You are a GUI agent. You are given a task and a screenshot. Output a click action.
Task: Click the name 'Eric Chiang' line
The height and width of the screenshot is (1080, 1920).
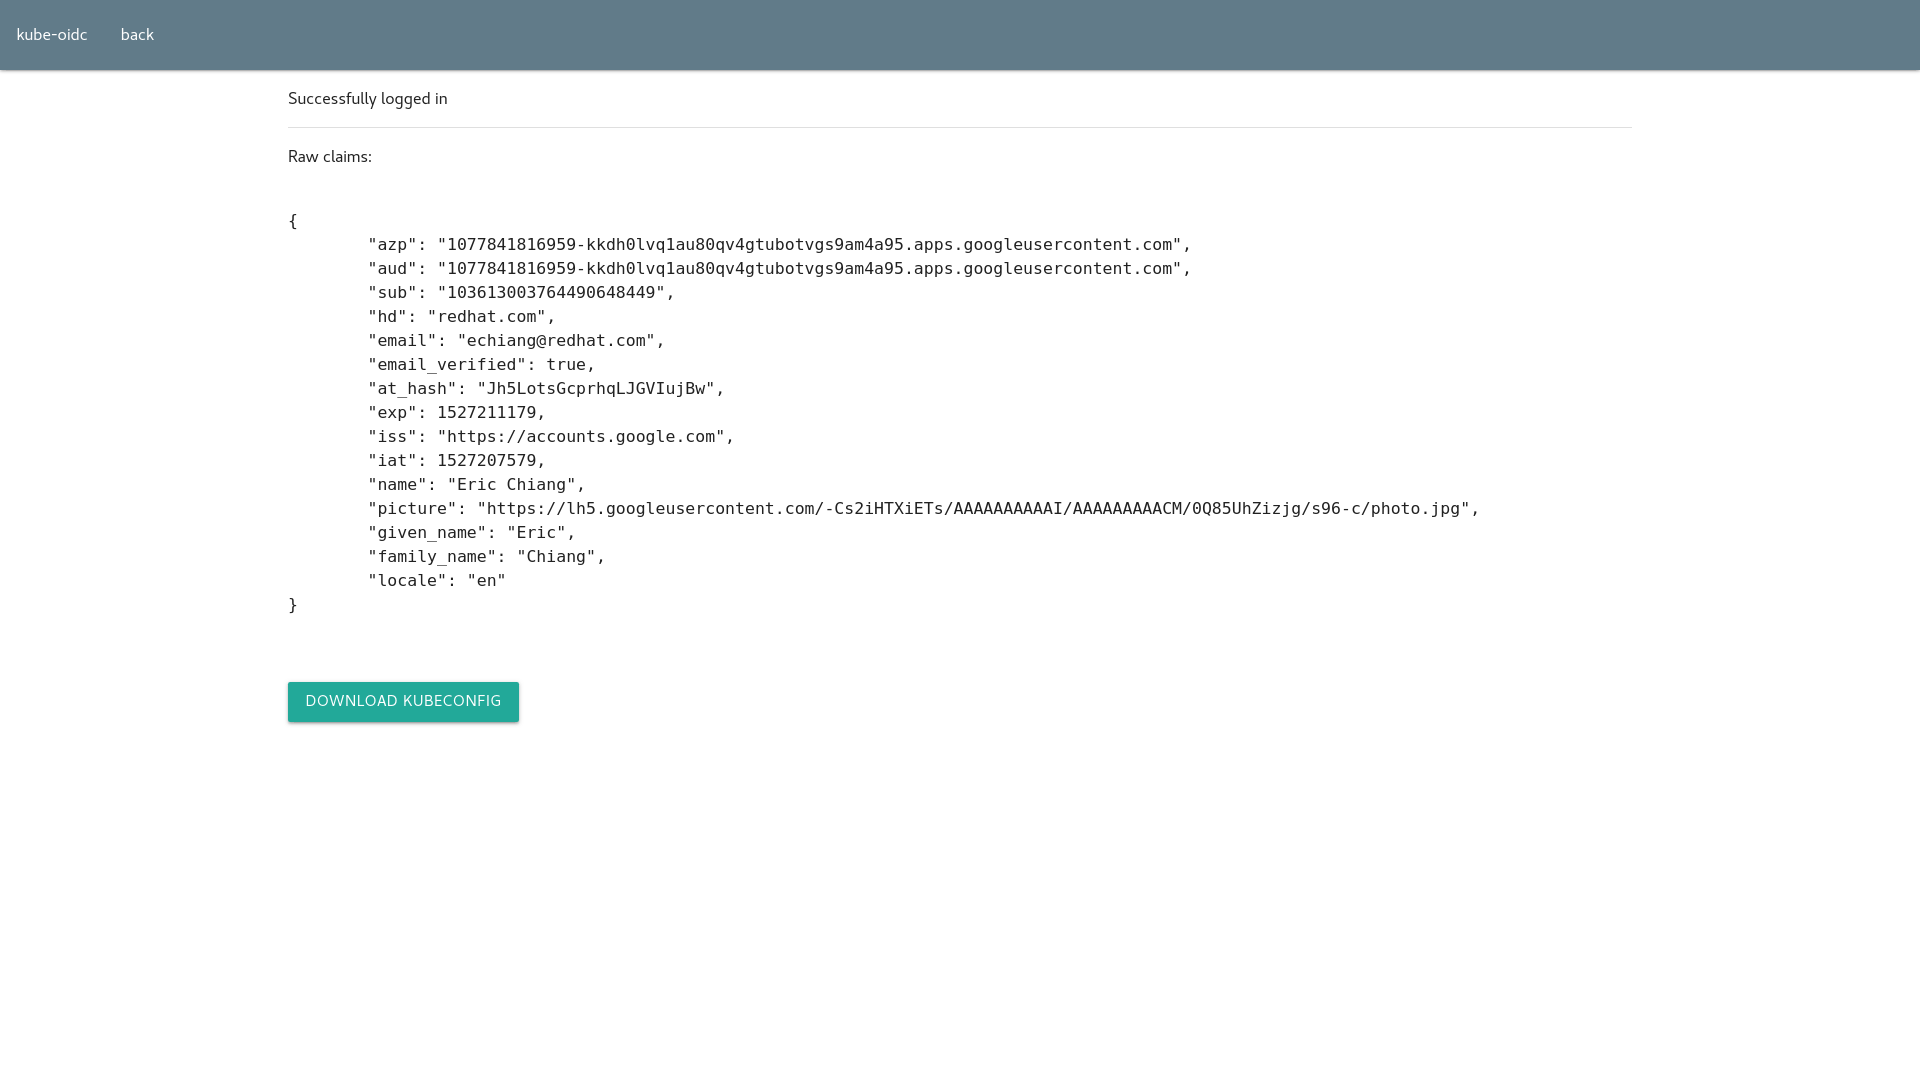coord(476,485)
